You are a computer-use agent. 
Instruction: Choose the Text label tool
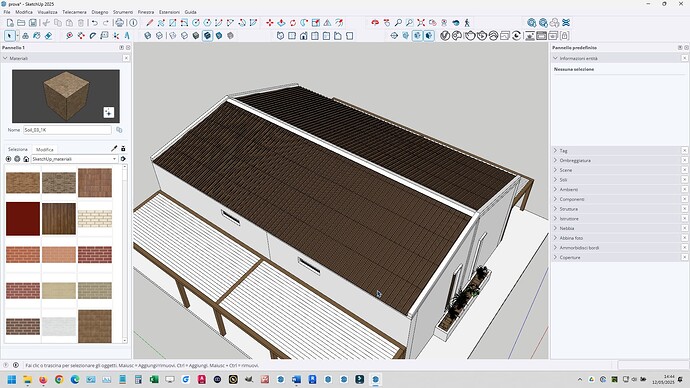127,36
